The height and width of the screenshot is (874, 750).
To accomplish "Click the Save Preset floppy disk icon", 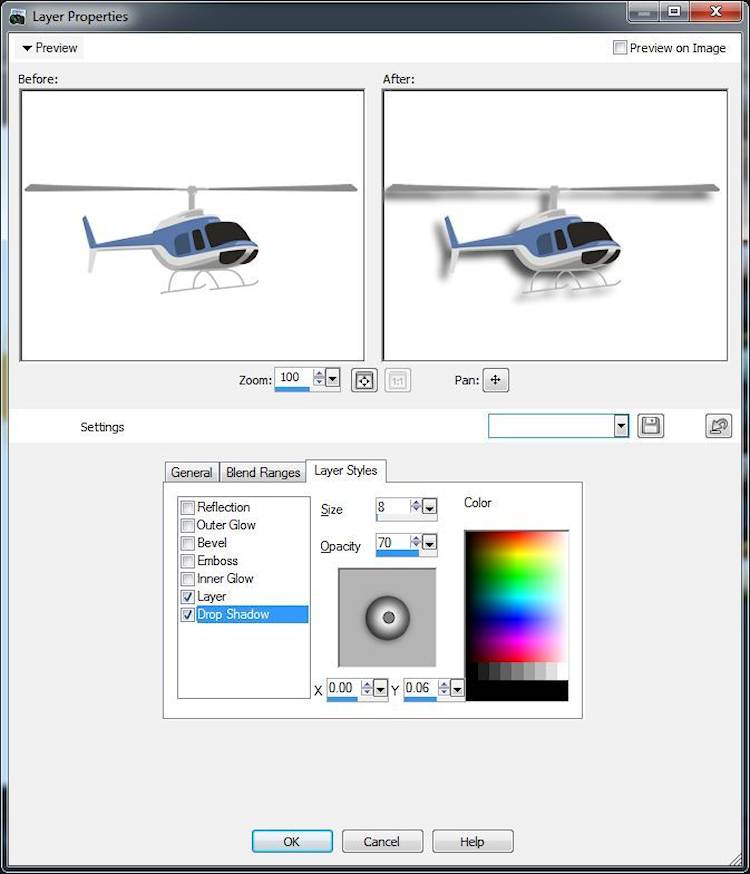I will (x=650, y=426).
